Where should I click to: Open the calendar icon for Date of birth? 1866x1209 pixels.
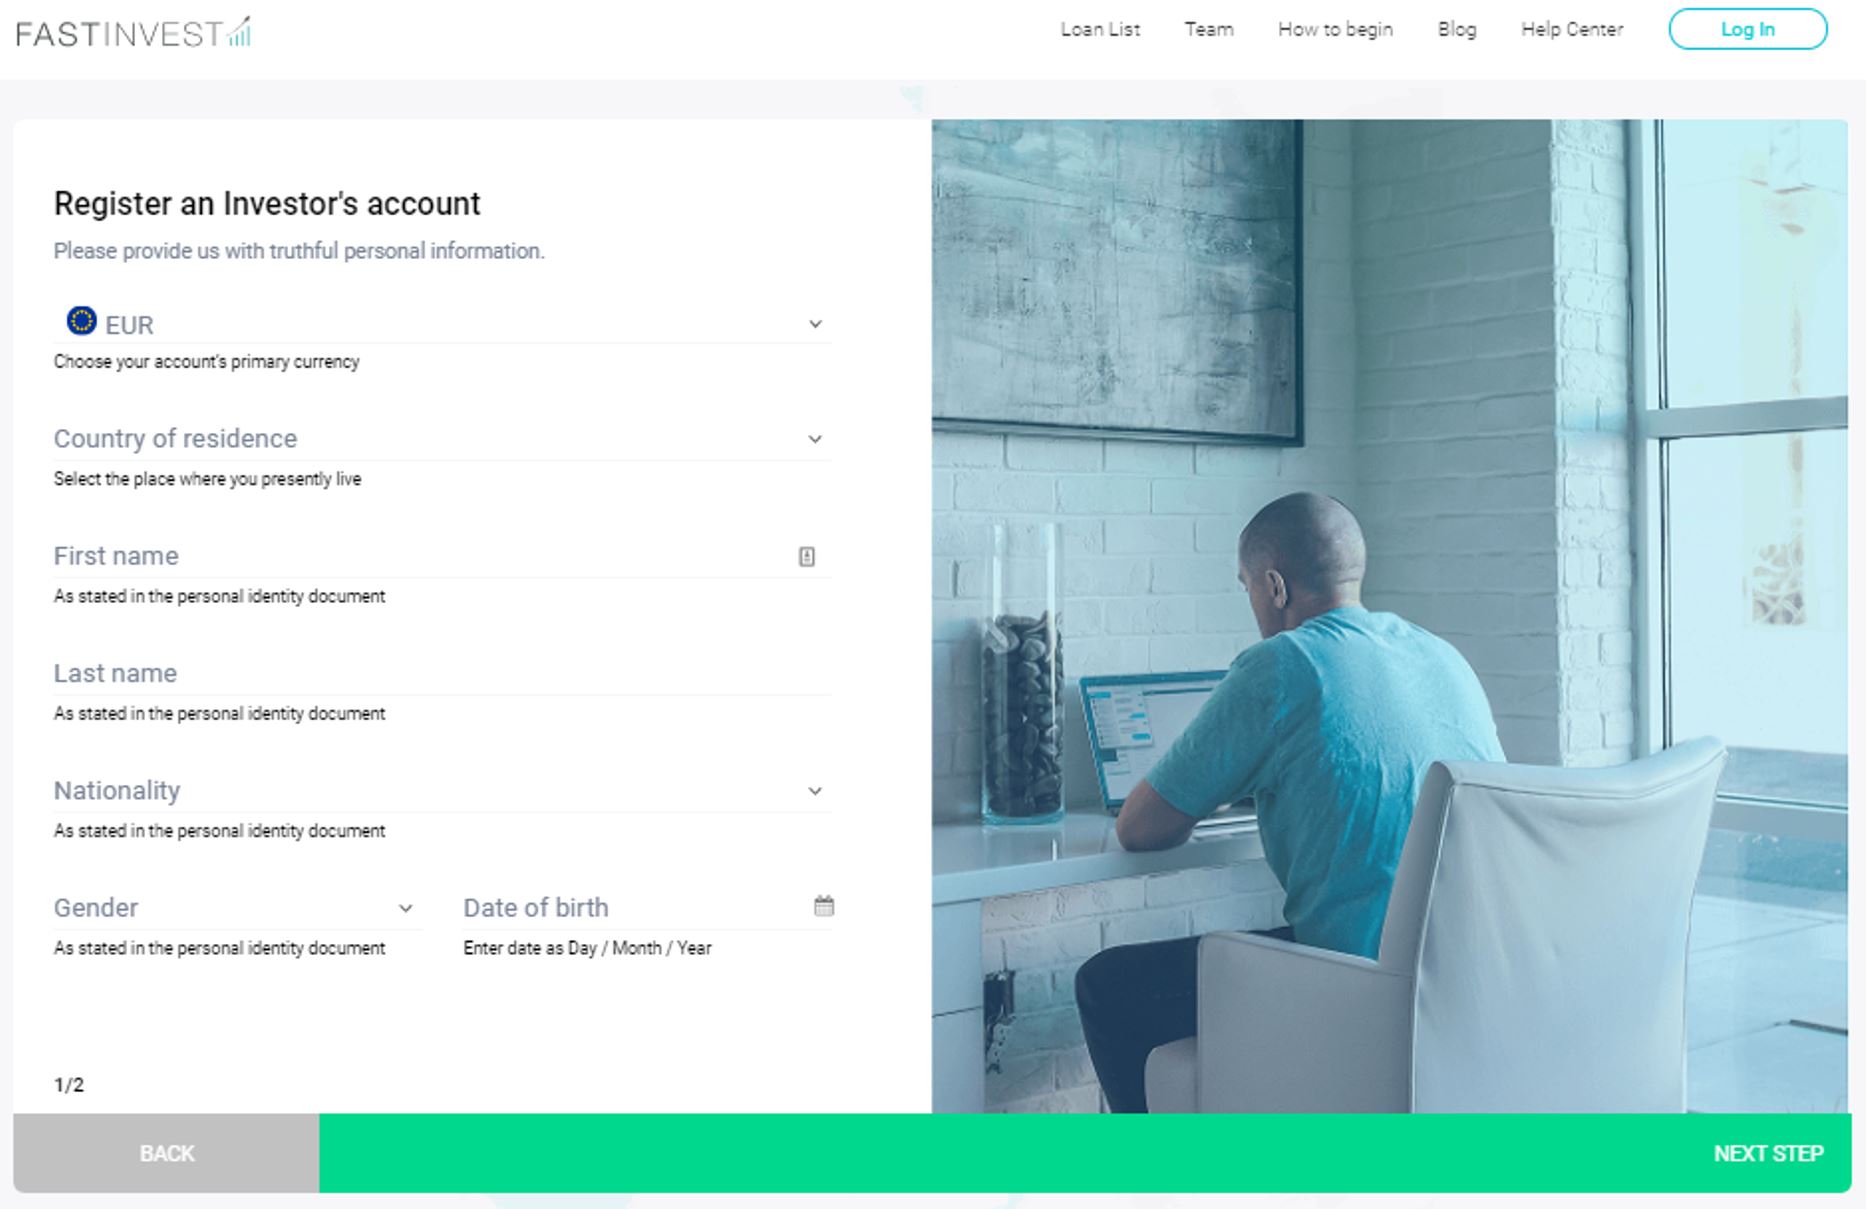pyautogui.click(x=824, y=906)
